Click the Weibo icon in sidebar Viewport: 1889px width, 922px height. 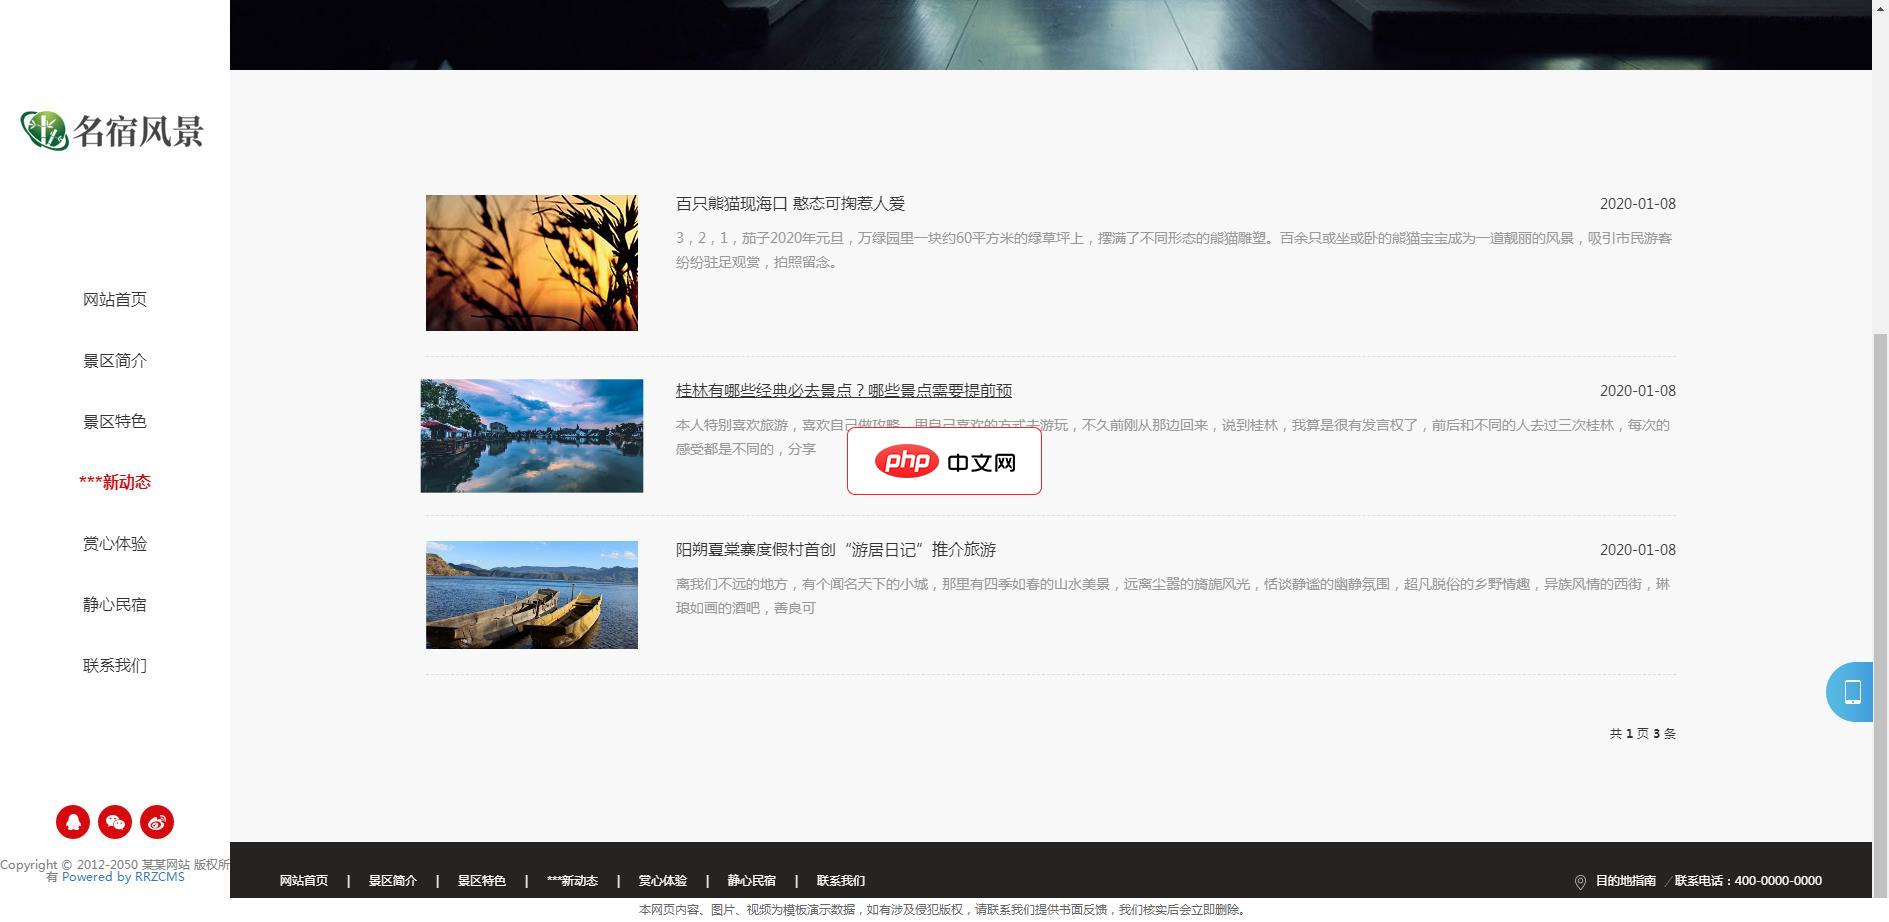157,822
